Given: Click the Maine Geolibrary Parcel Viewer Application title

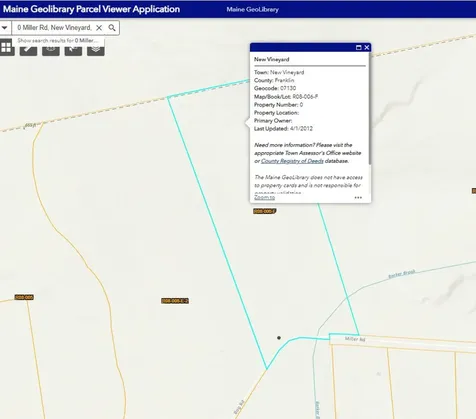Looking at the screenshot, I should click(x=91, y=9).
